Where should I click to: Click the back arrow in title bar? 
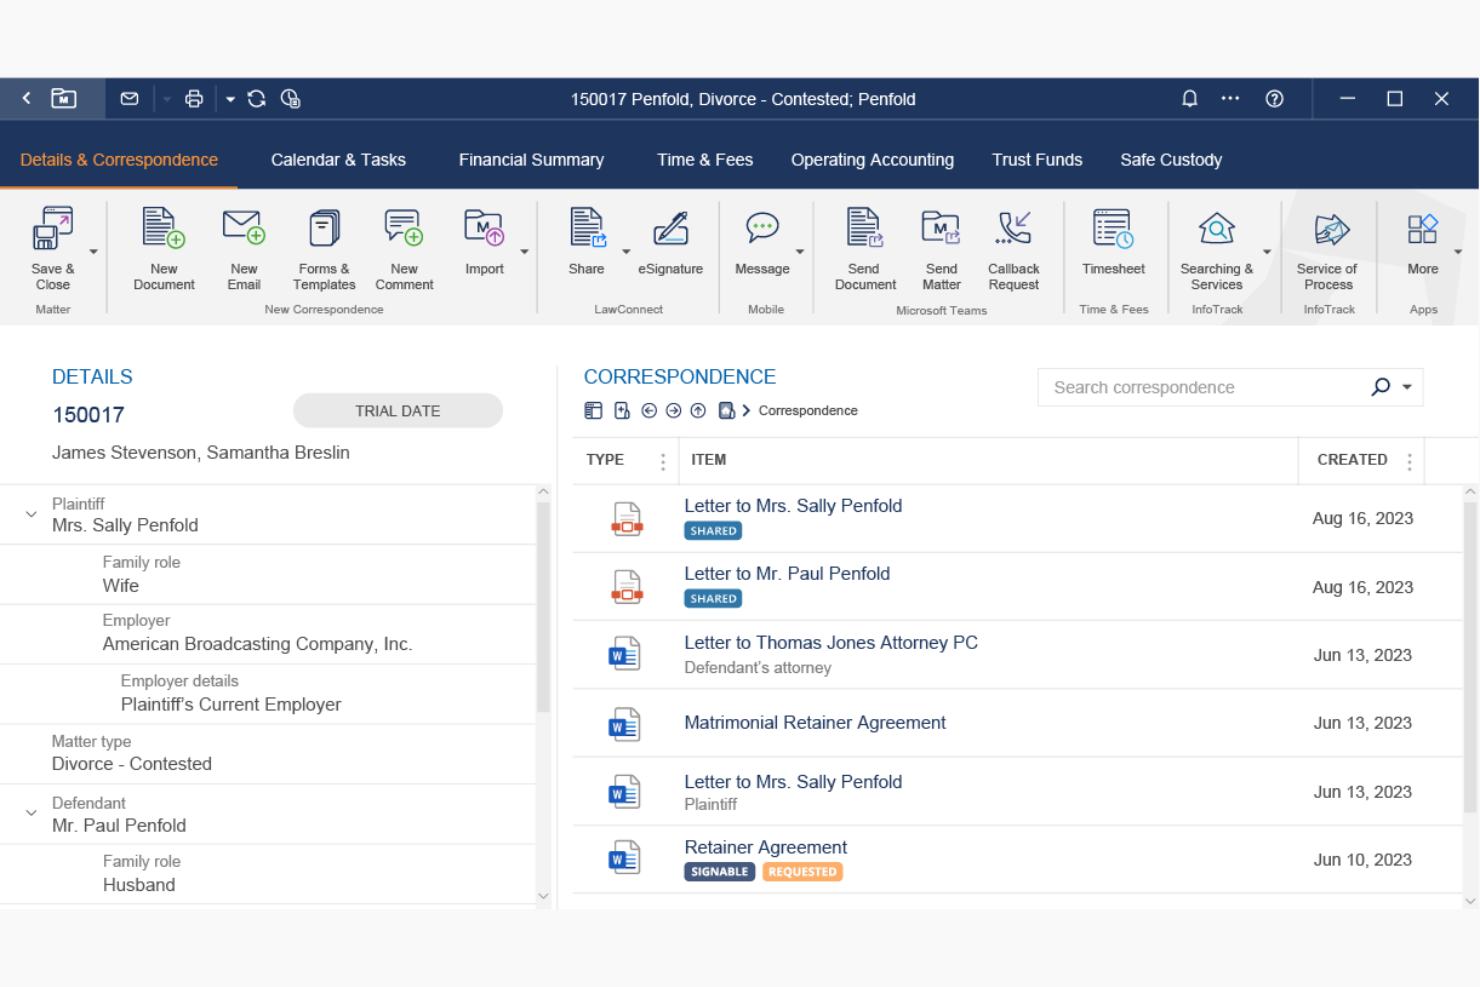[x=27, y=98]
